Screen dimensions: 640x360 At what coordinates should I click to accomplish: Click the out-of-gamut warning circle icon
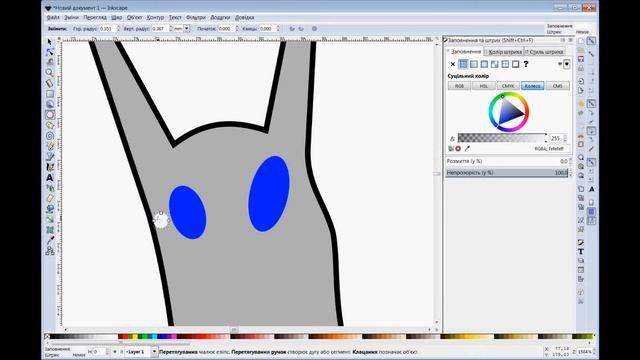tap(458, 149)
